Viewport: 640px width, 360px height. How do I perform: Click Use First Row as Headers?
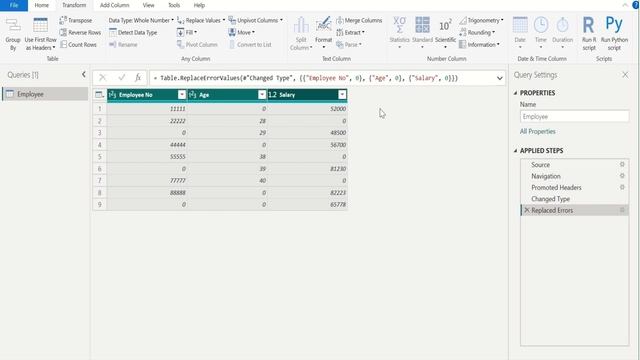click(x=40, y=34)
